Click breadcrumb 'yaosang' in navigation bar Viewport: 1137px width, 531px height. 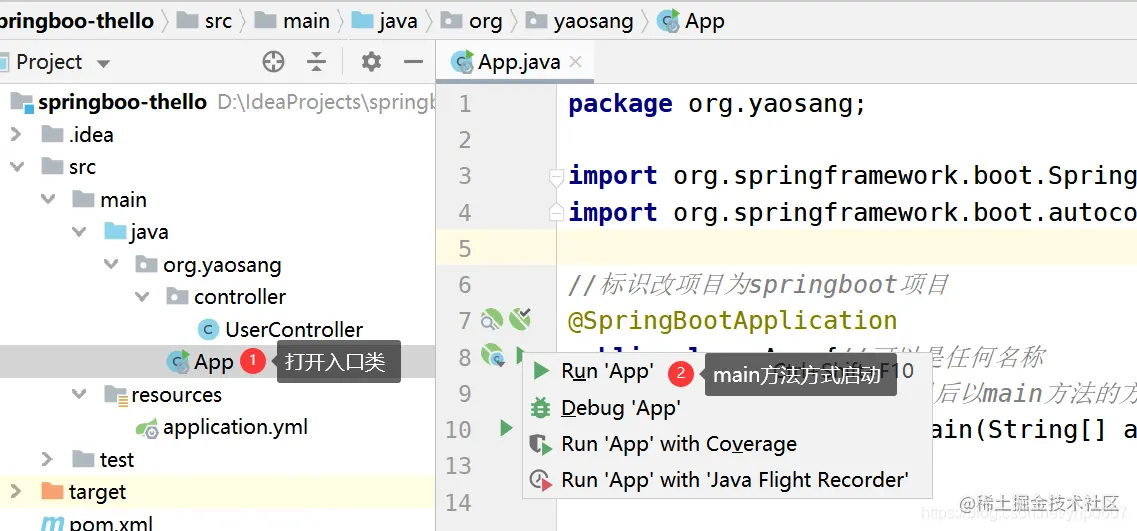coord(593,21)
